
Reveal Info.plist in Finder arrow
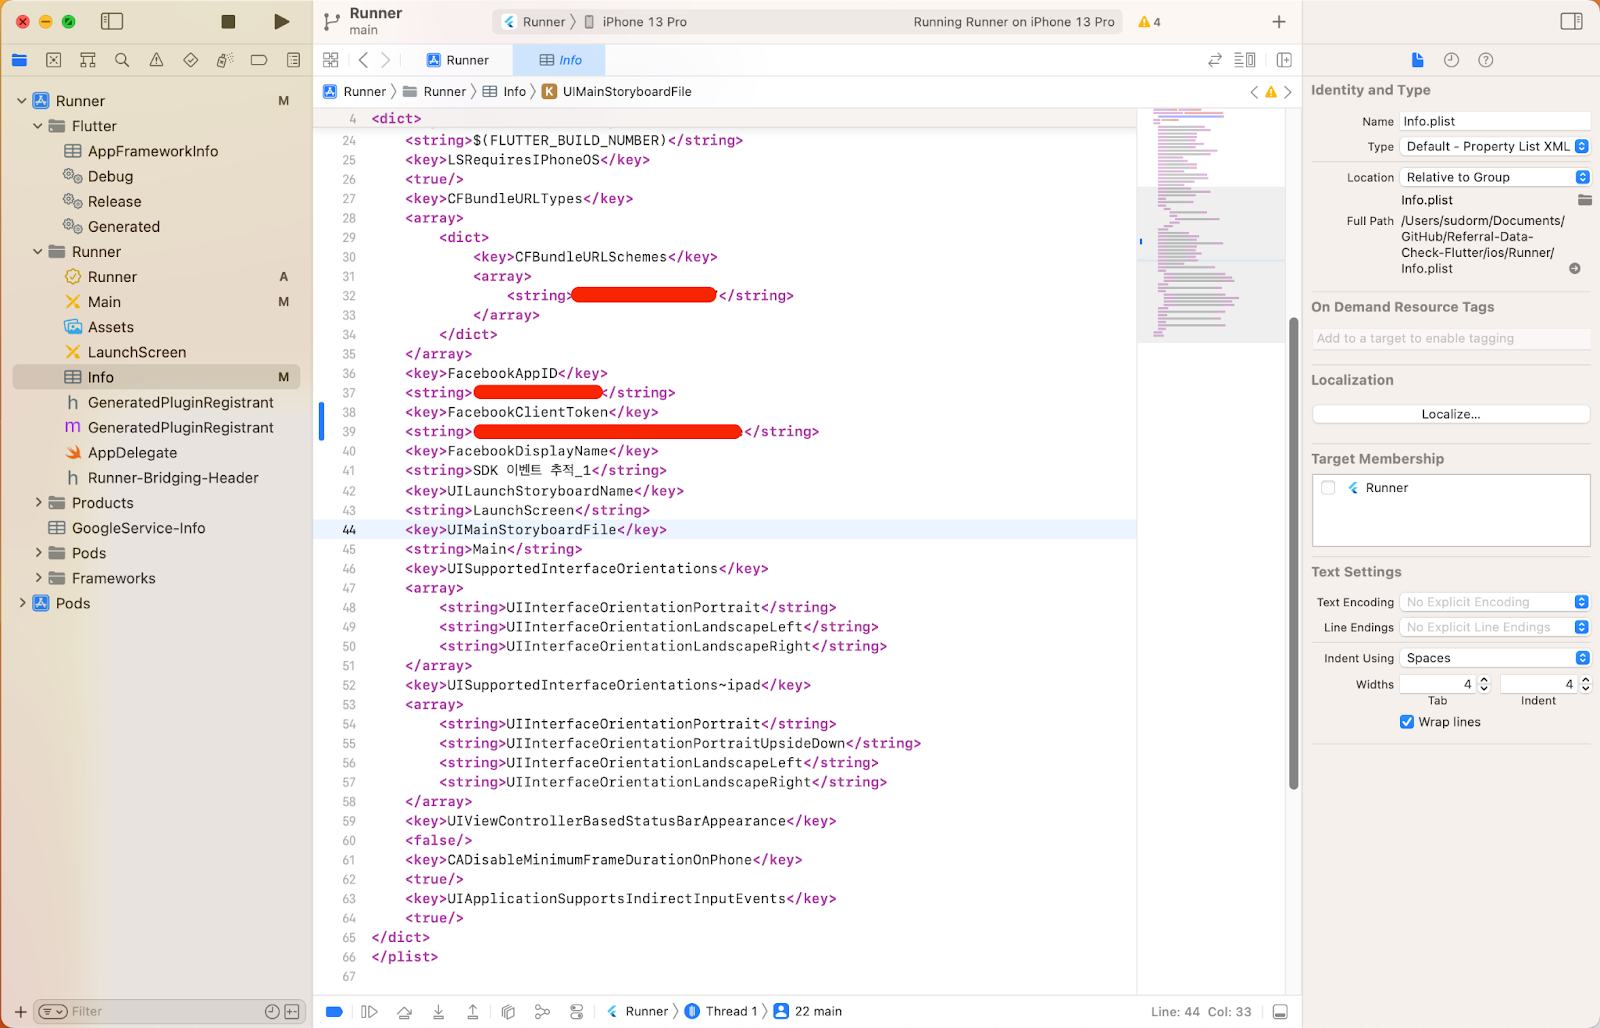tap(1575, 269)
